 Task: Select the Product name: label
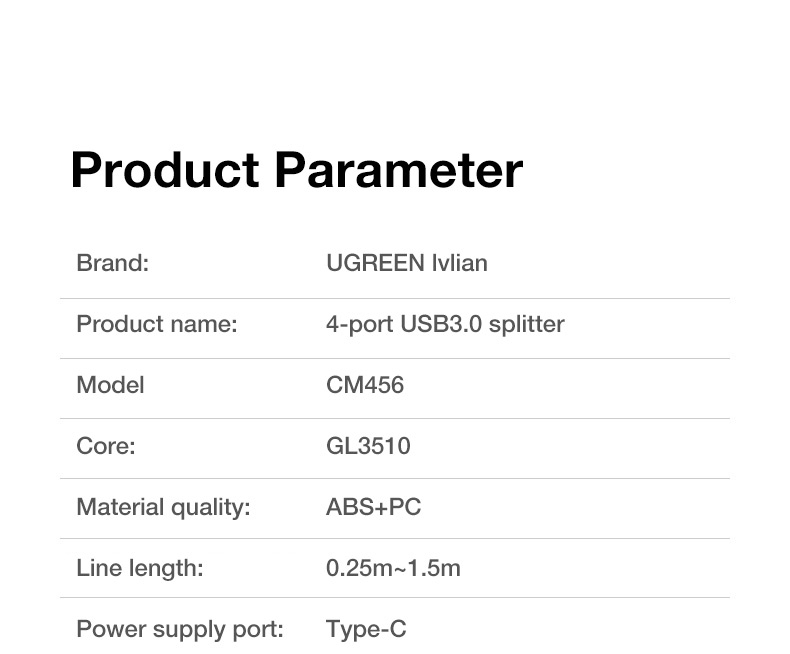click(x=156, y=324)
